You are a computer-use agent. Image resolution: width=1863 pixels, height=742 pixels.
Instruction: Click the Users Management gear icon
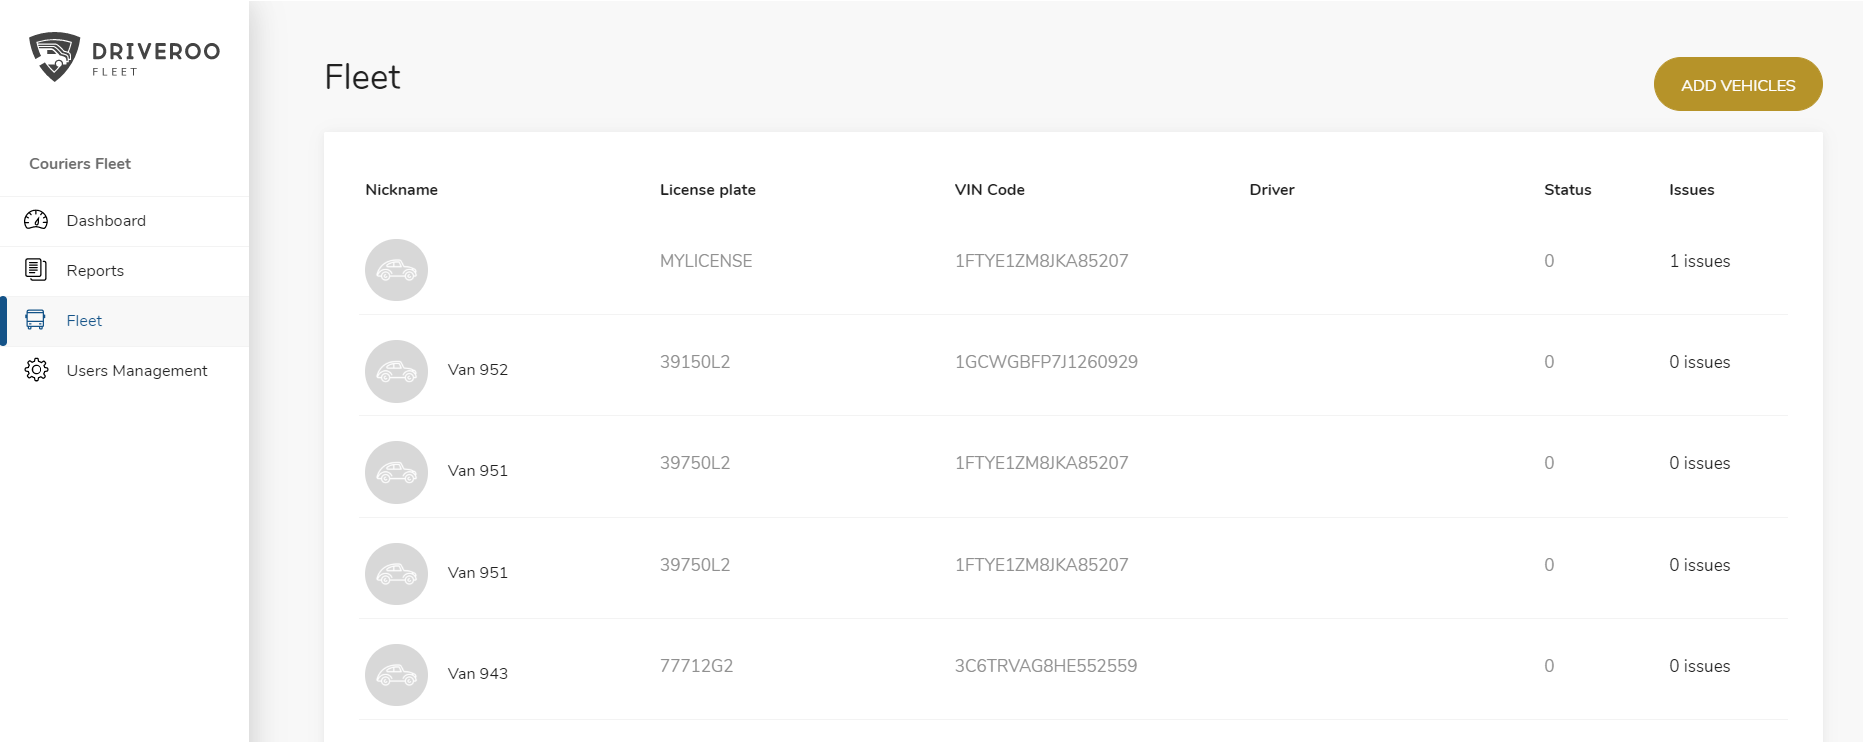coord(36,370)
